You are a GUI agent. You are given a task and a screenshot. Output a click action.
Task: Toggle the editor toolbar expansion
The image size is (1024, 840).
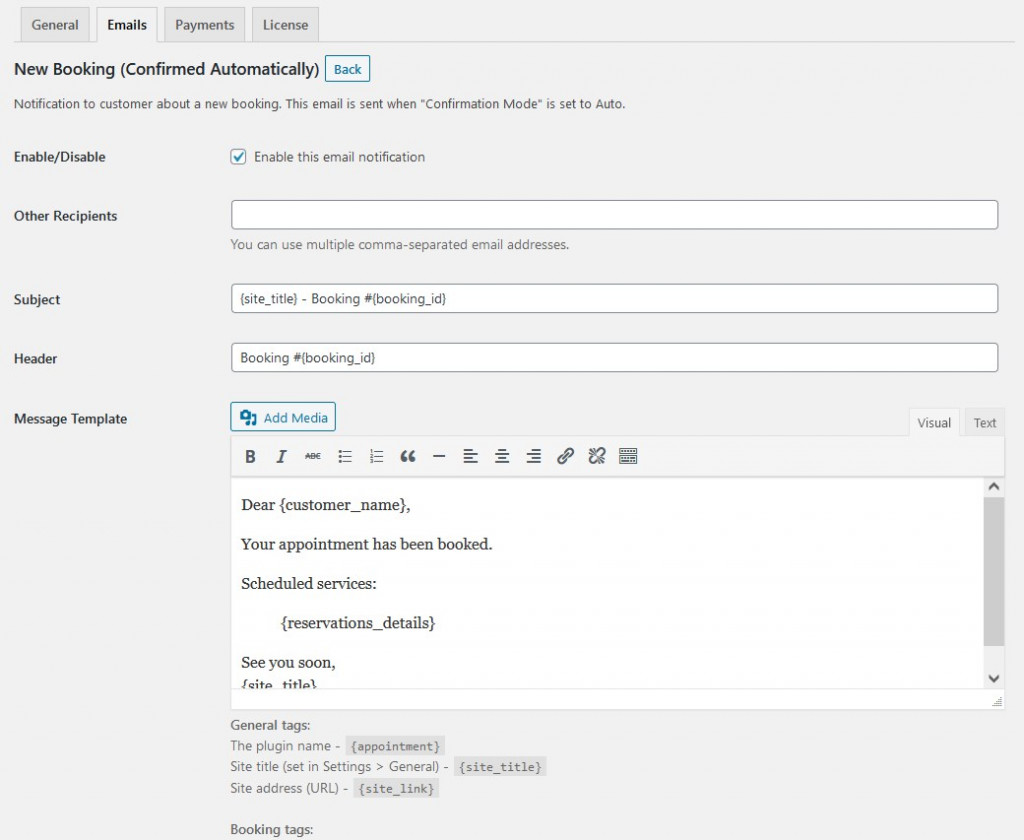click(628, 457)
